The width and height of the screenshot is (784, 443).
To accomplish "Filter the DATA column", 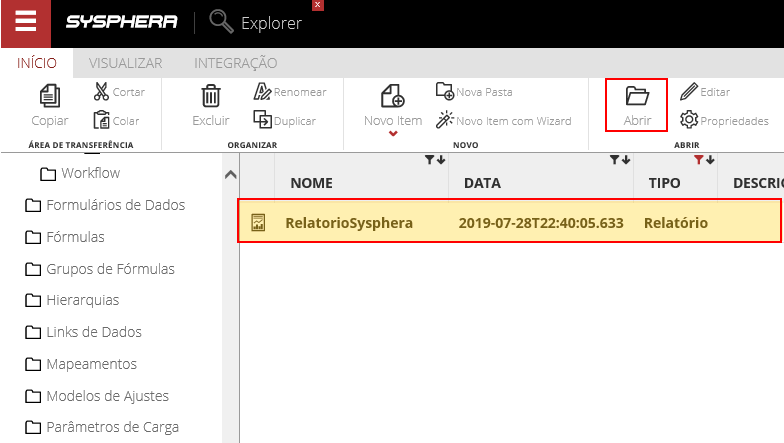I will click(x=614, y=160).
